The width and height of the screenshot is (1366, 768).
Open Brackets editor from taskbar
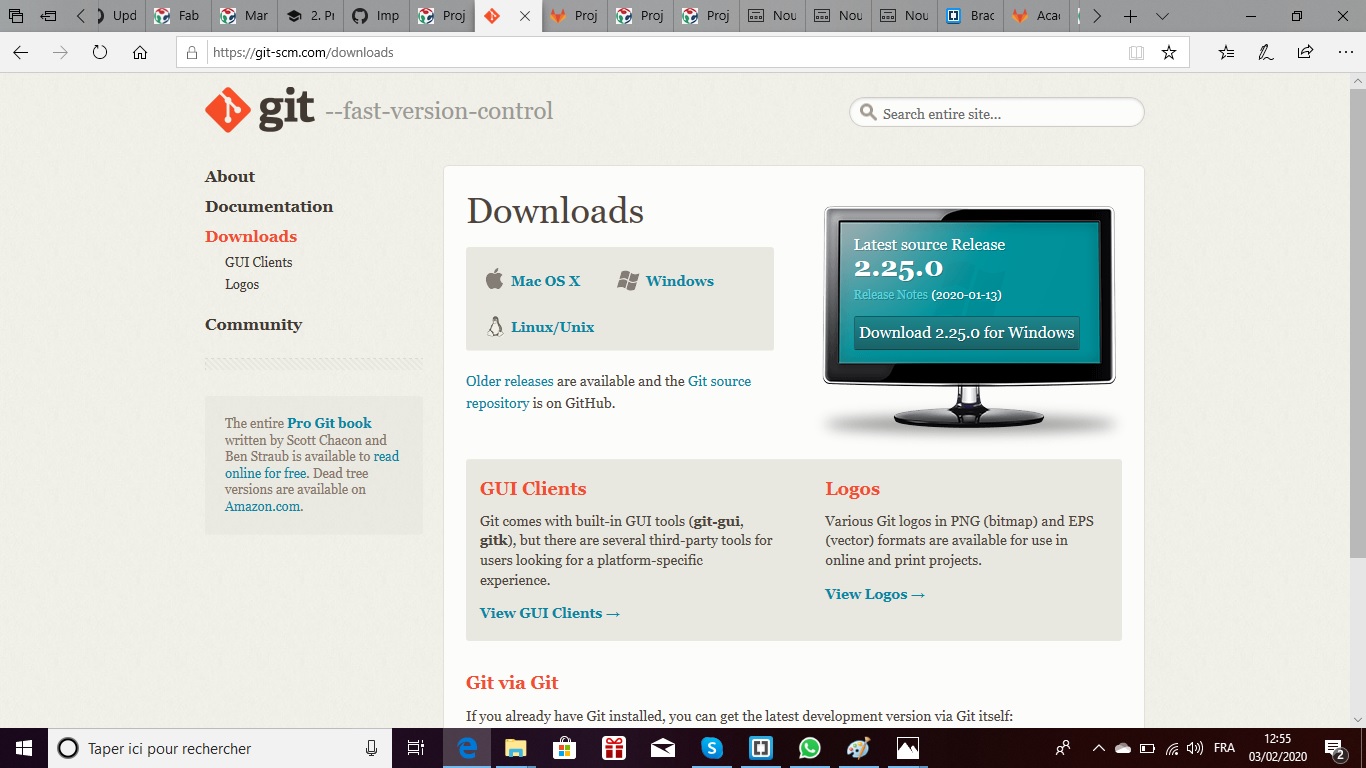pos(760,748)
